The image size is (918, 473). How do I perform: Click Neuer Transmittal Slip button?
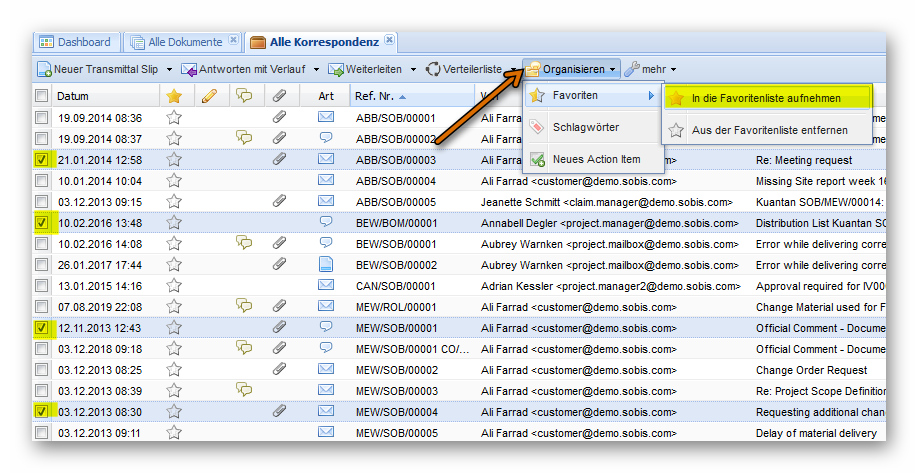coord(97,69)
